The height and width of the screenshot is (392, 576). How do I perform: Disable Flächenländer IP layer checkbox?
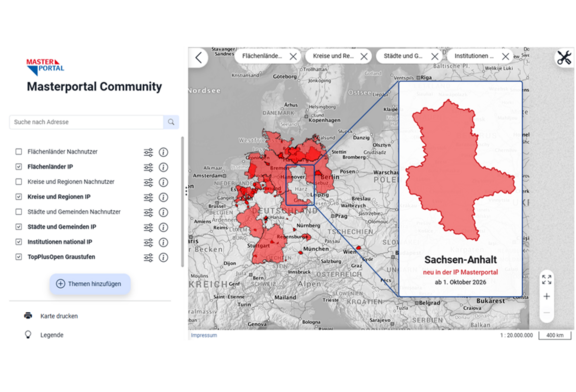pos(18,167)
